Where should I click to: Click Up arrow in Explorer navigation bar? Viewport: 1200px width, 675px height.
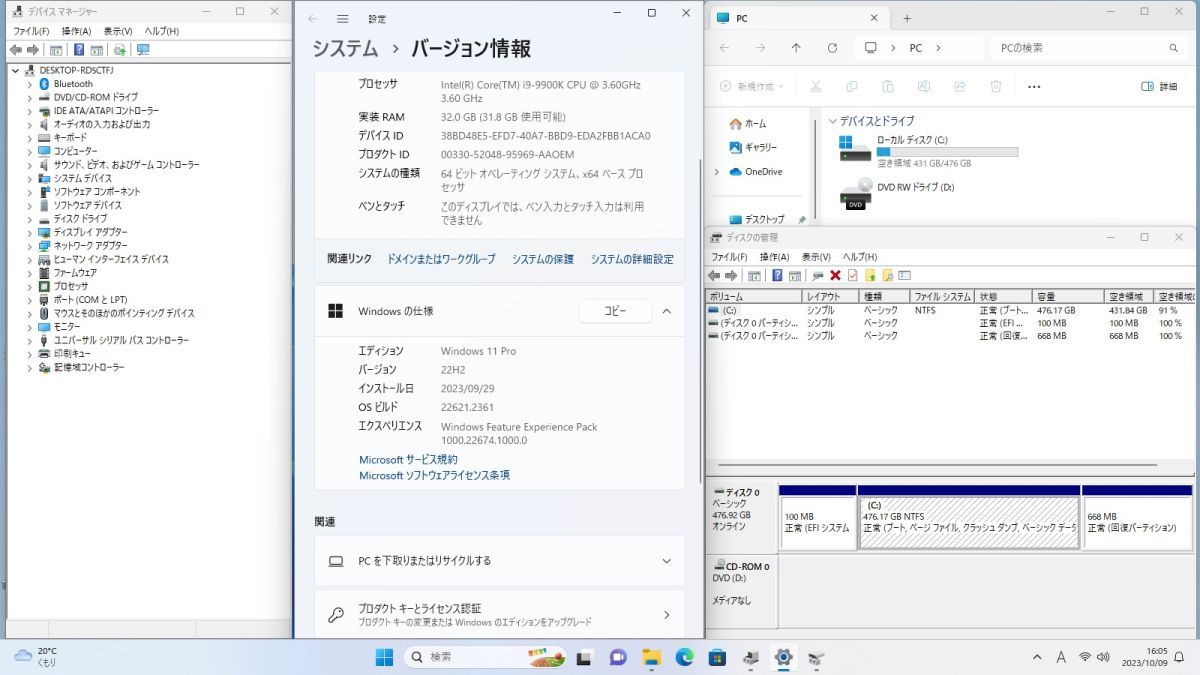point(796,48)
